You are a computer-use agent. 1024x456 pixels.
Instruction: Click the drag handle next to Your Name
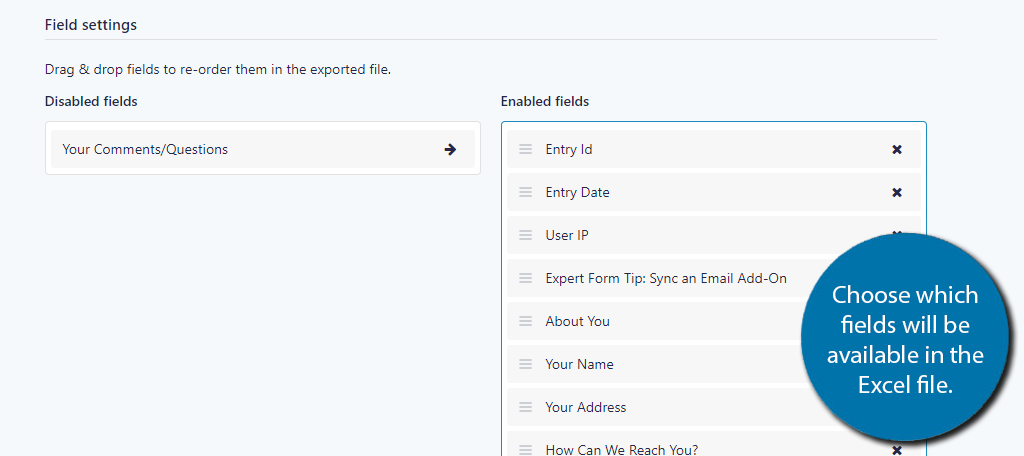pos(526,364)
